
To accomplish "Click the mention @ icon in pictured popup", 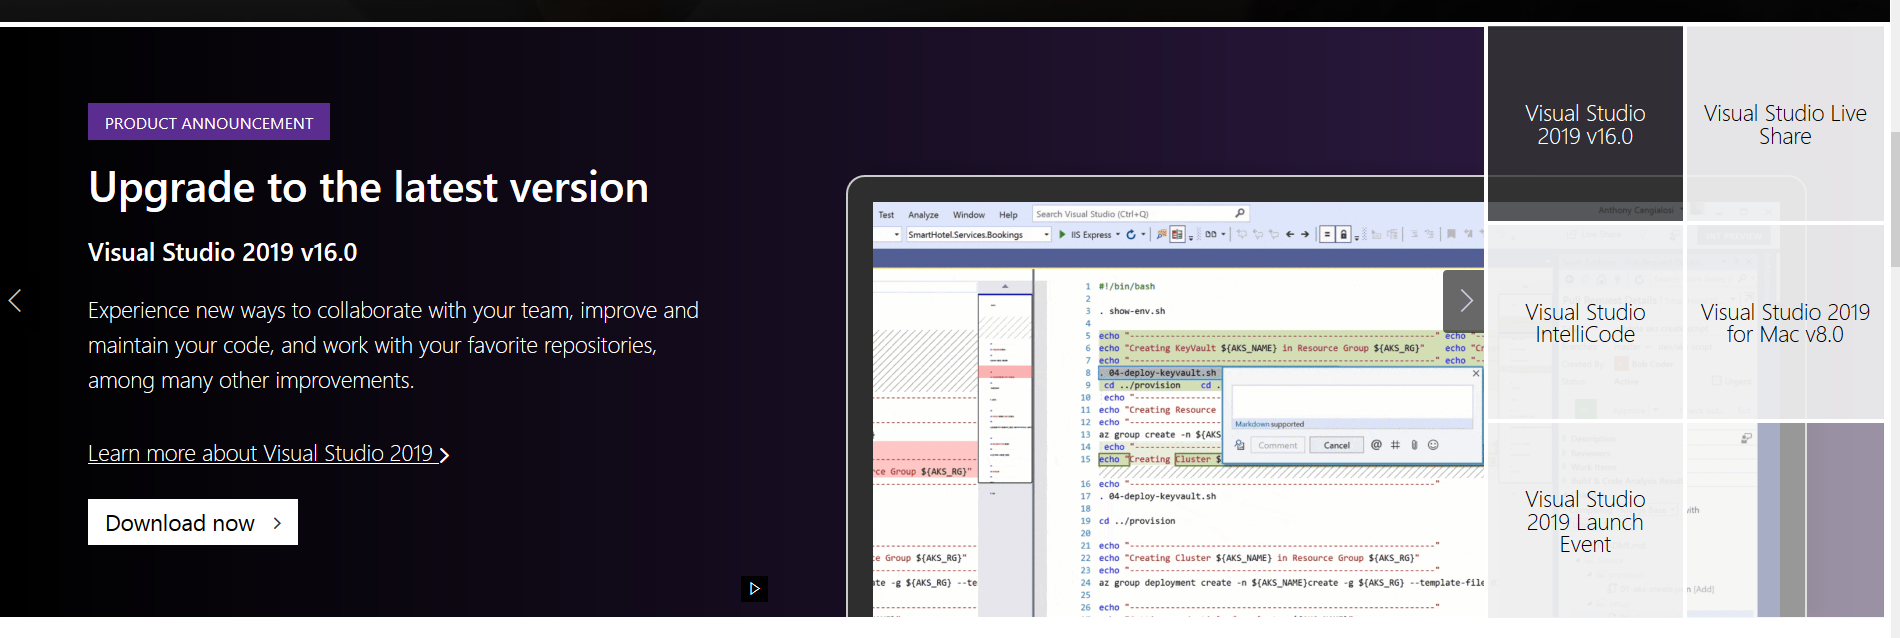I will tap(1376, 445).
